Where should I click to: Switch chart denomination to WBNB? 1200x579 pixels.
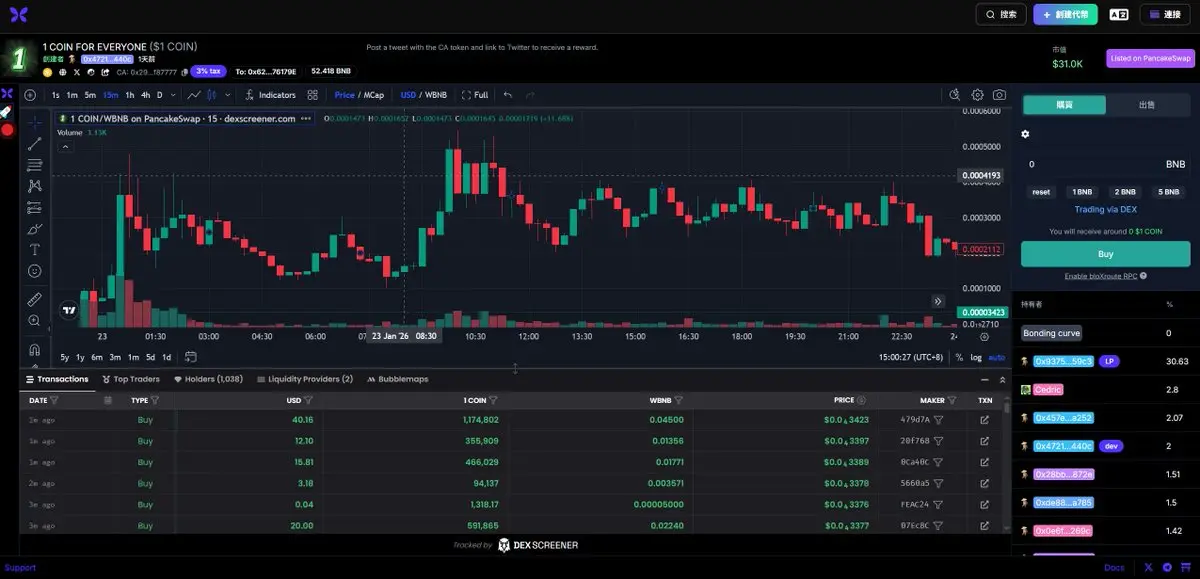pos(436,95)
